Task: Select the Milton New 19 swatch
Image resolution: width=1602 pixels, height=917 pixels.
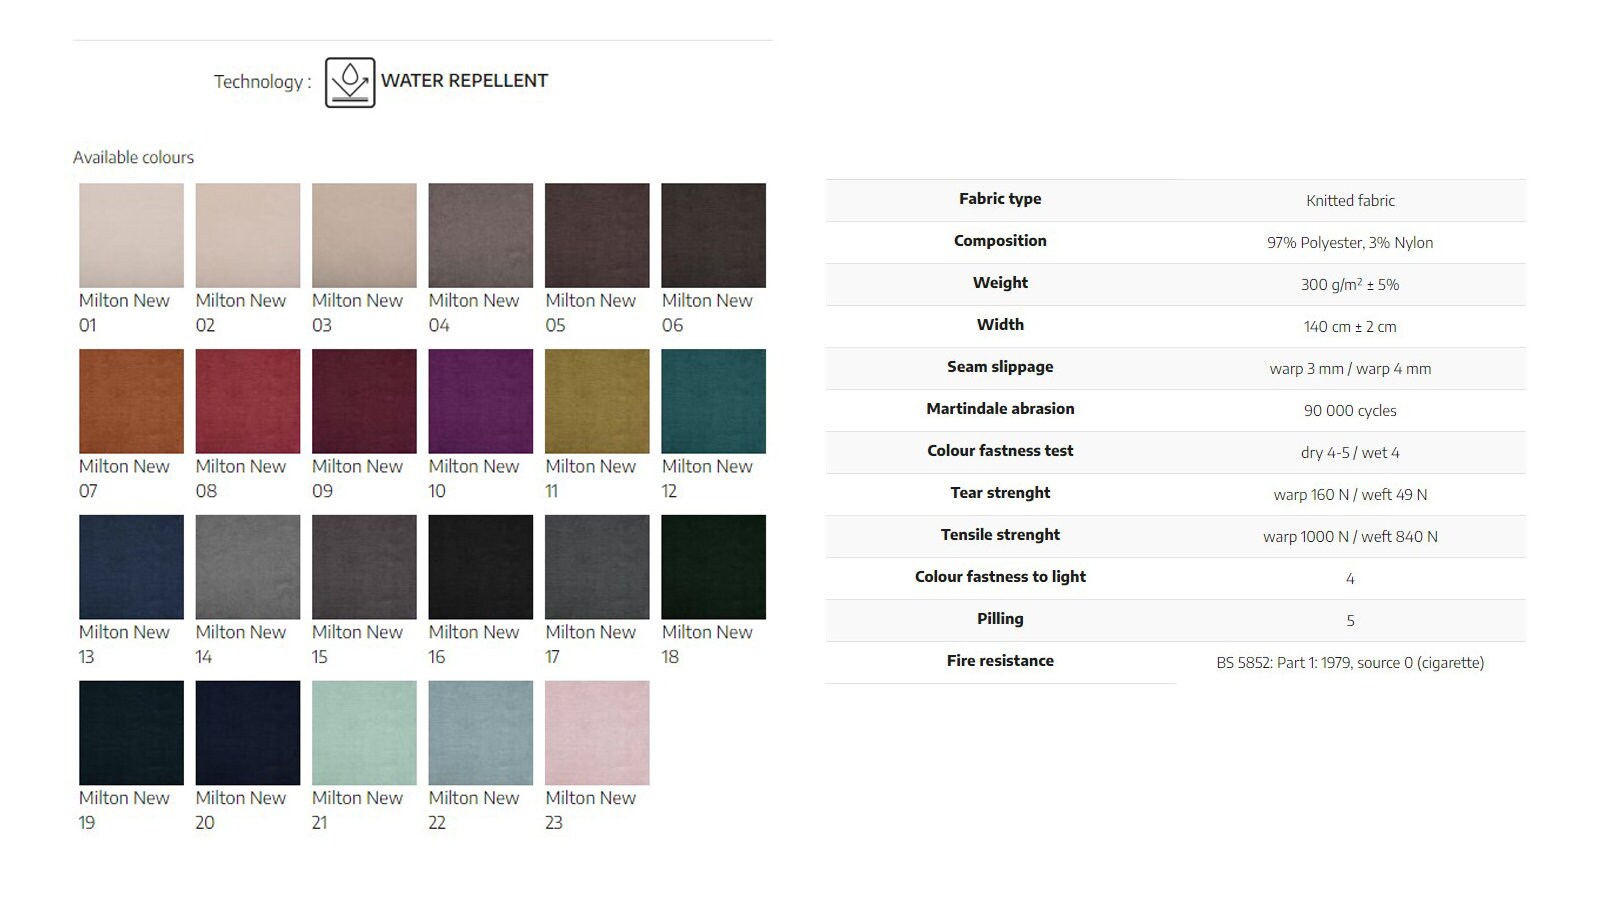Action: click(x=131, y=733)
